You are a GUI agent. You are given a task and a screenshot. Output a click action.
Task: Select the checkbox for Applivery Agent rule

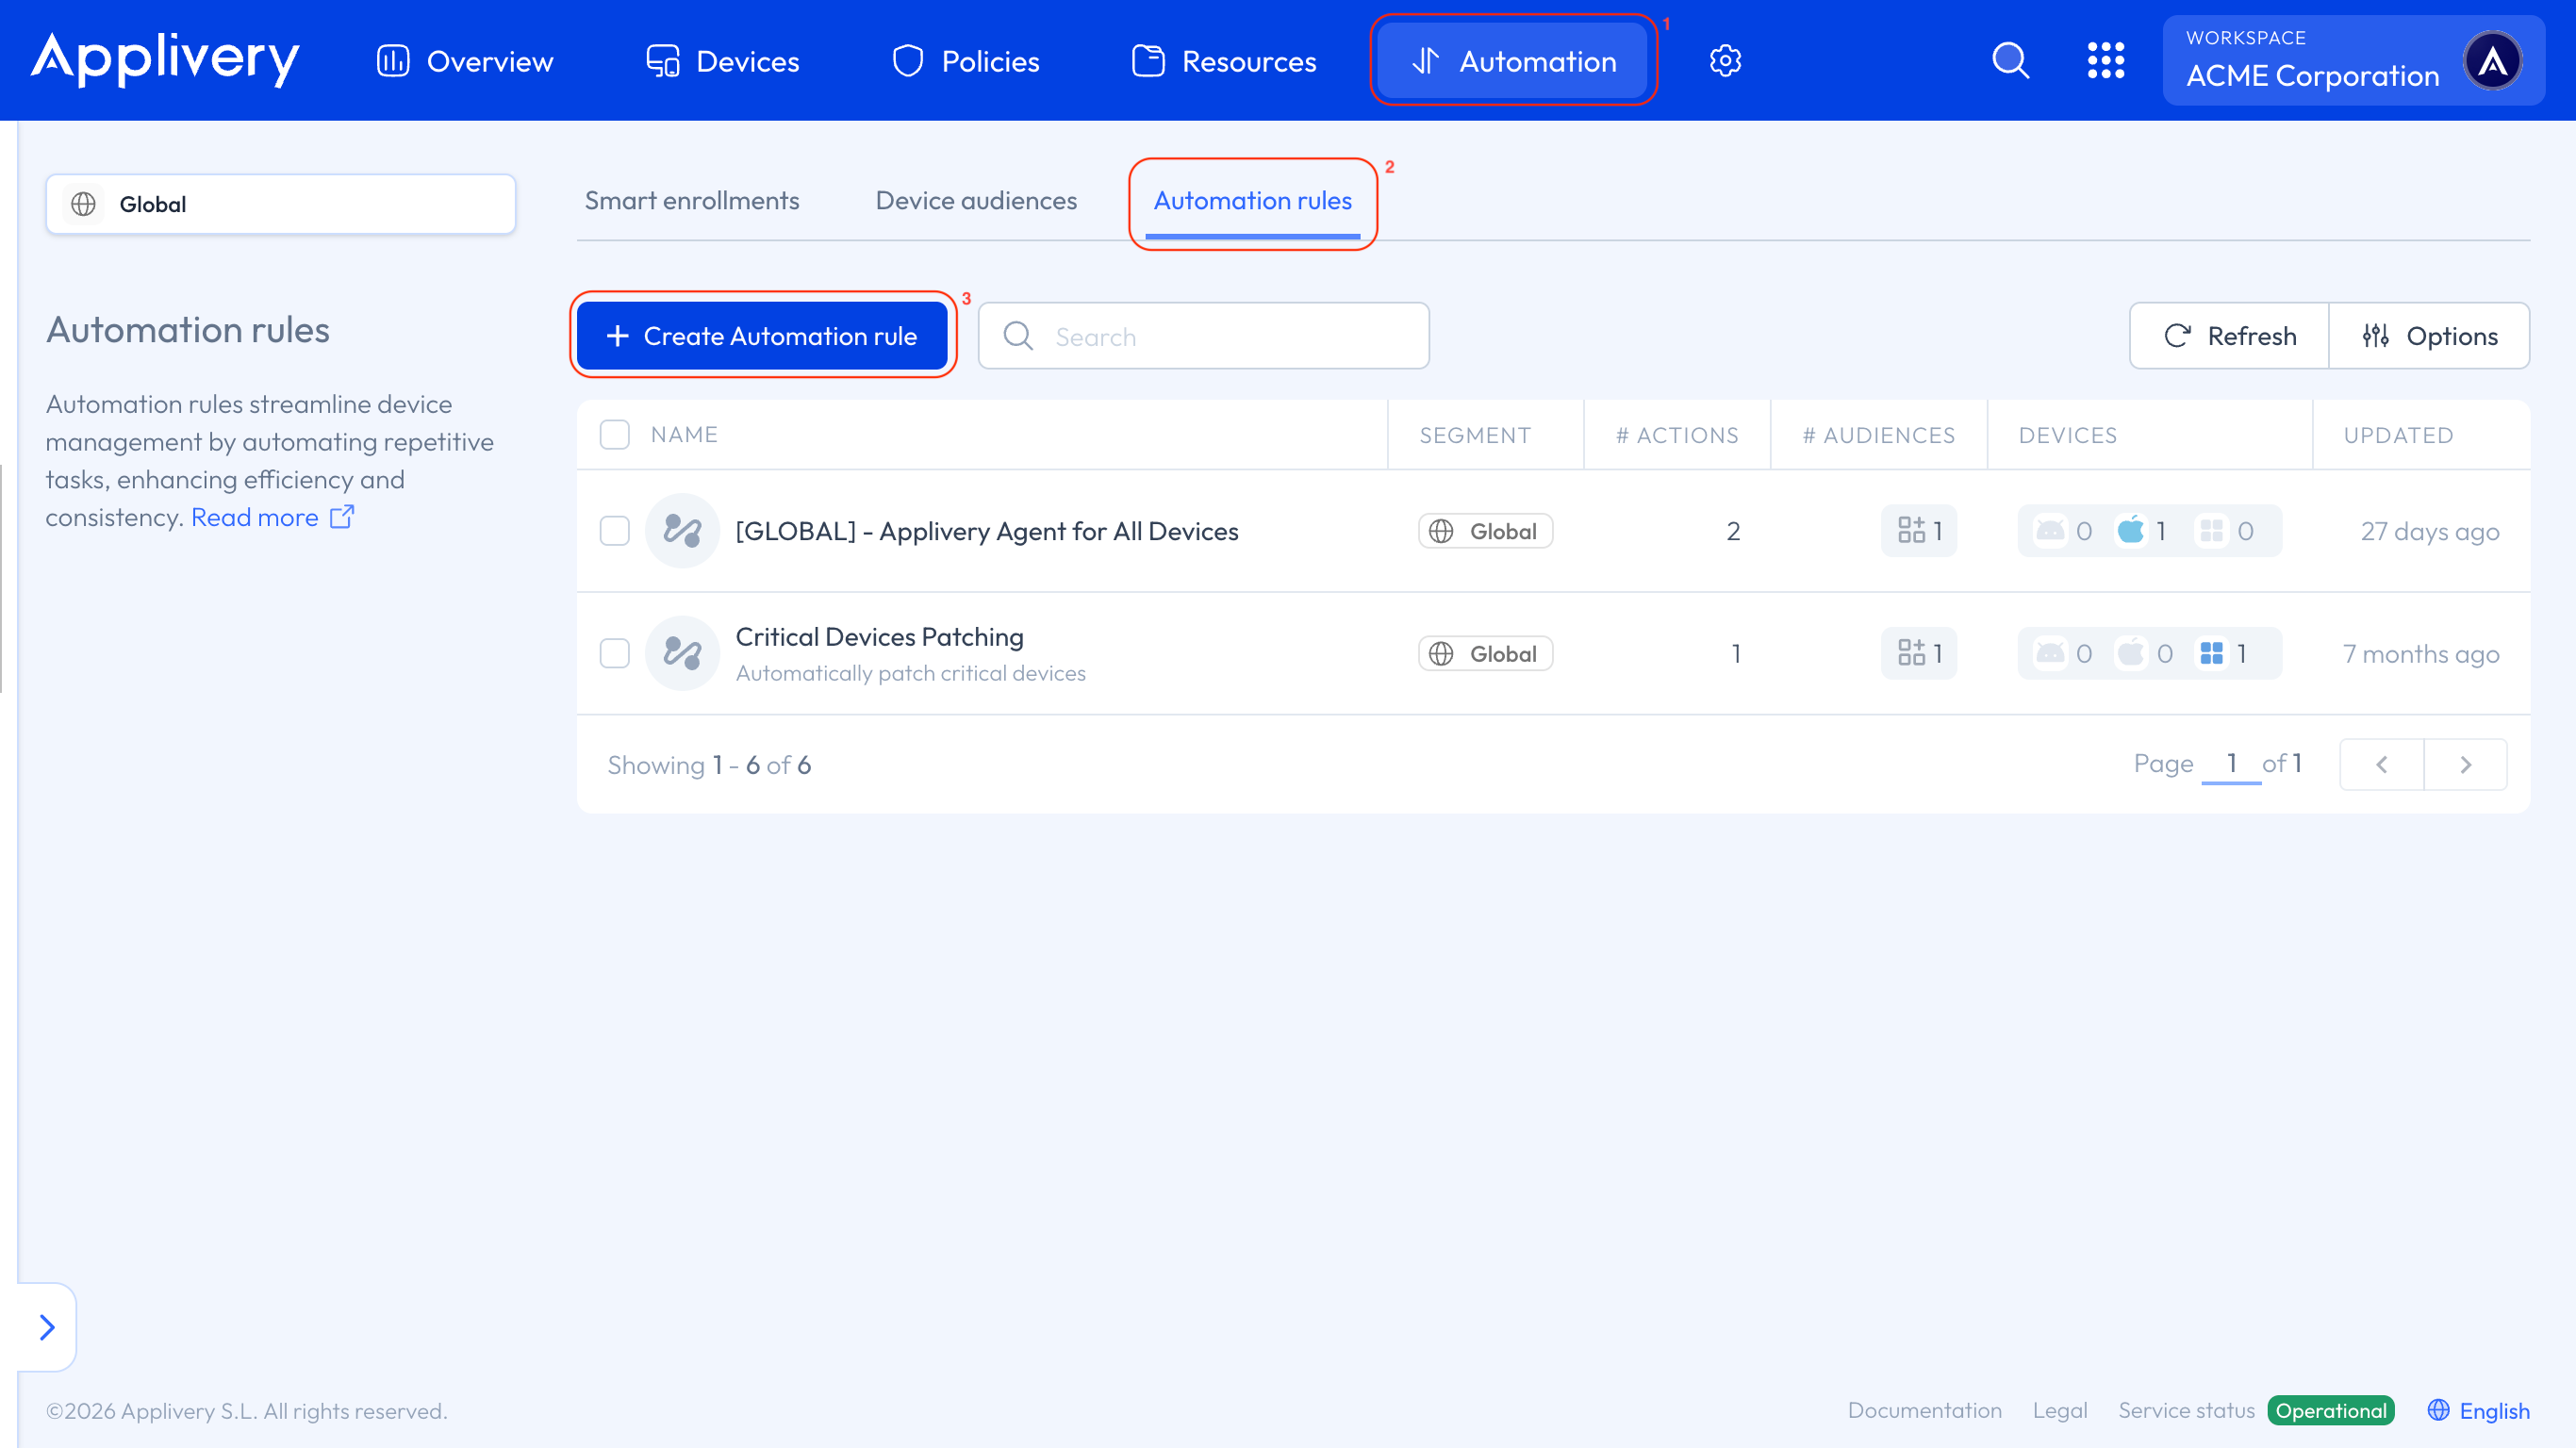(x=614, y=531)
